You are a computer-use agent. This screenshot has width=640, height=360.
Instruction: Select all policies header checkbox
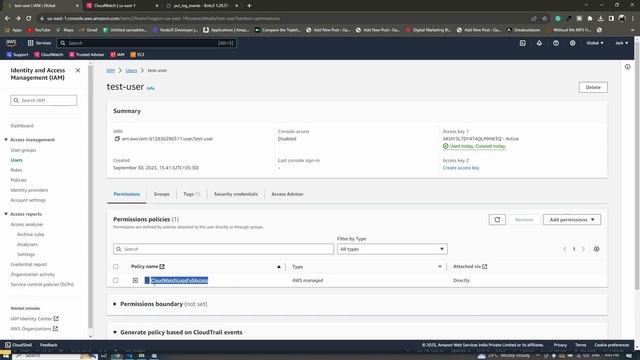click(x=116, y=267)
